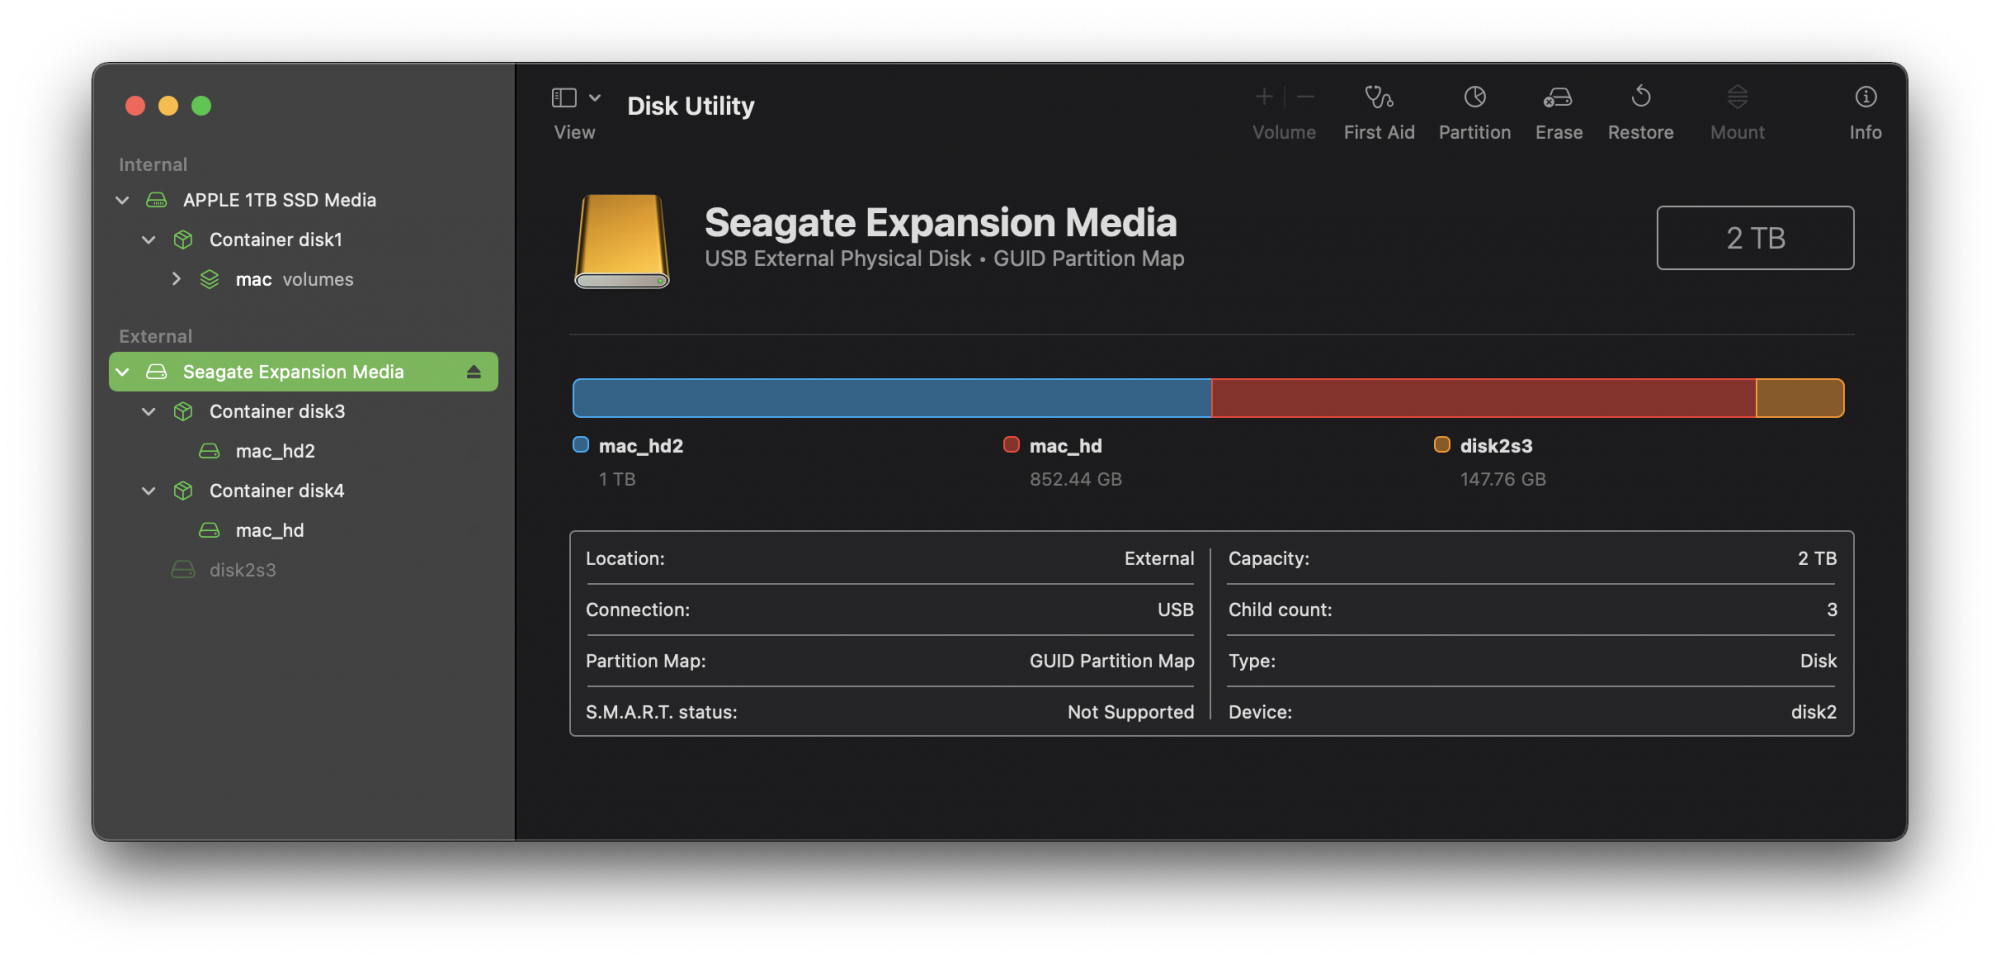Click the orange disk2s3 legend dot
The image size is (2000, 963).
(x=1442, y=445)
